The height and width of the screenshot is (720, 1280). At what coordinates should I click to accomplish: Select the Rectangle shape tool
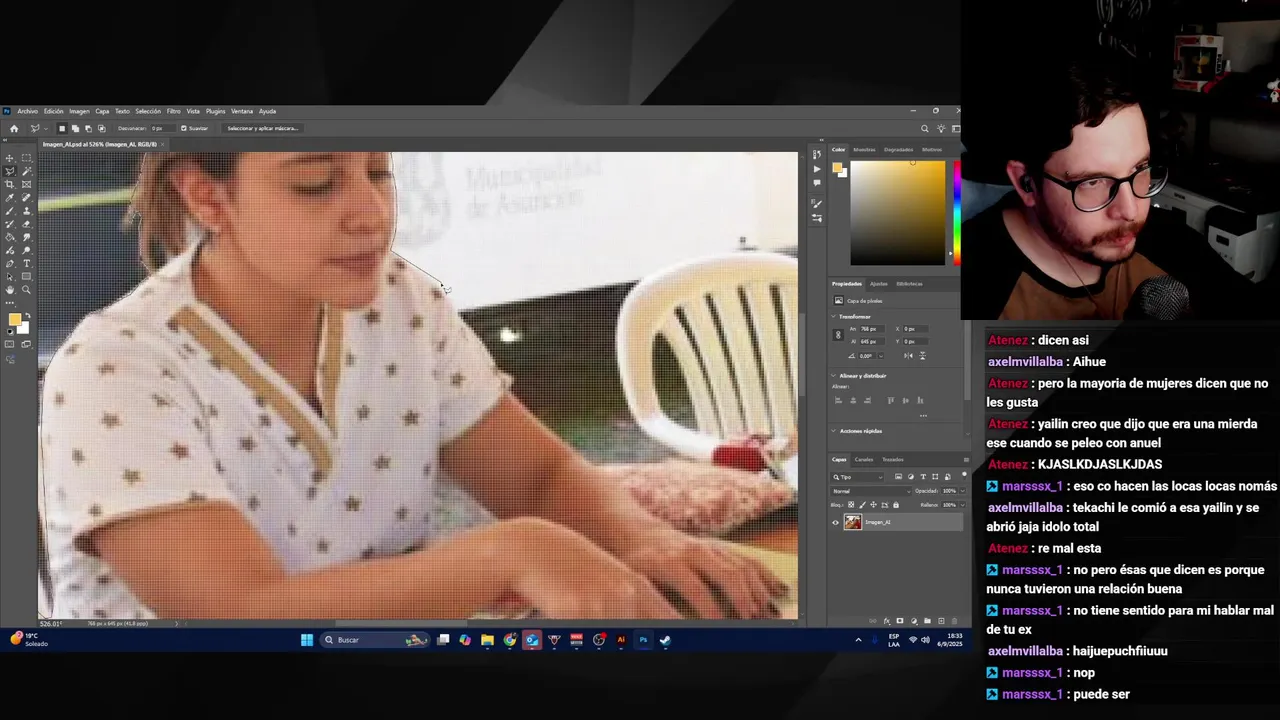point(26,276)
